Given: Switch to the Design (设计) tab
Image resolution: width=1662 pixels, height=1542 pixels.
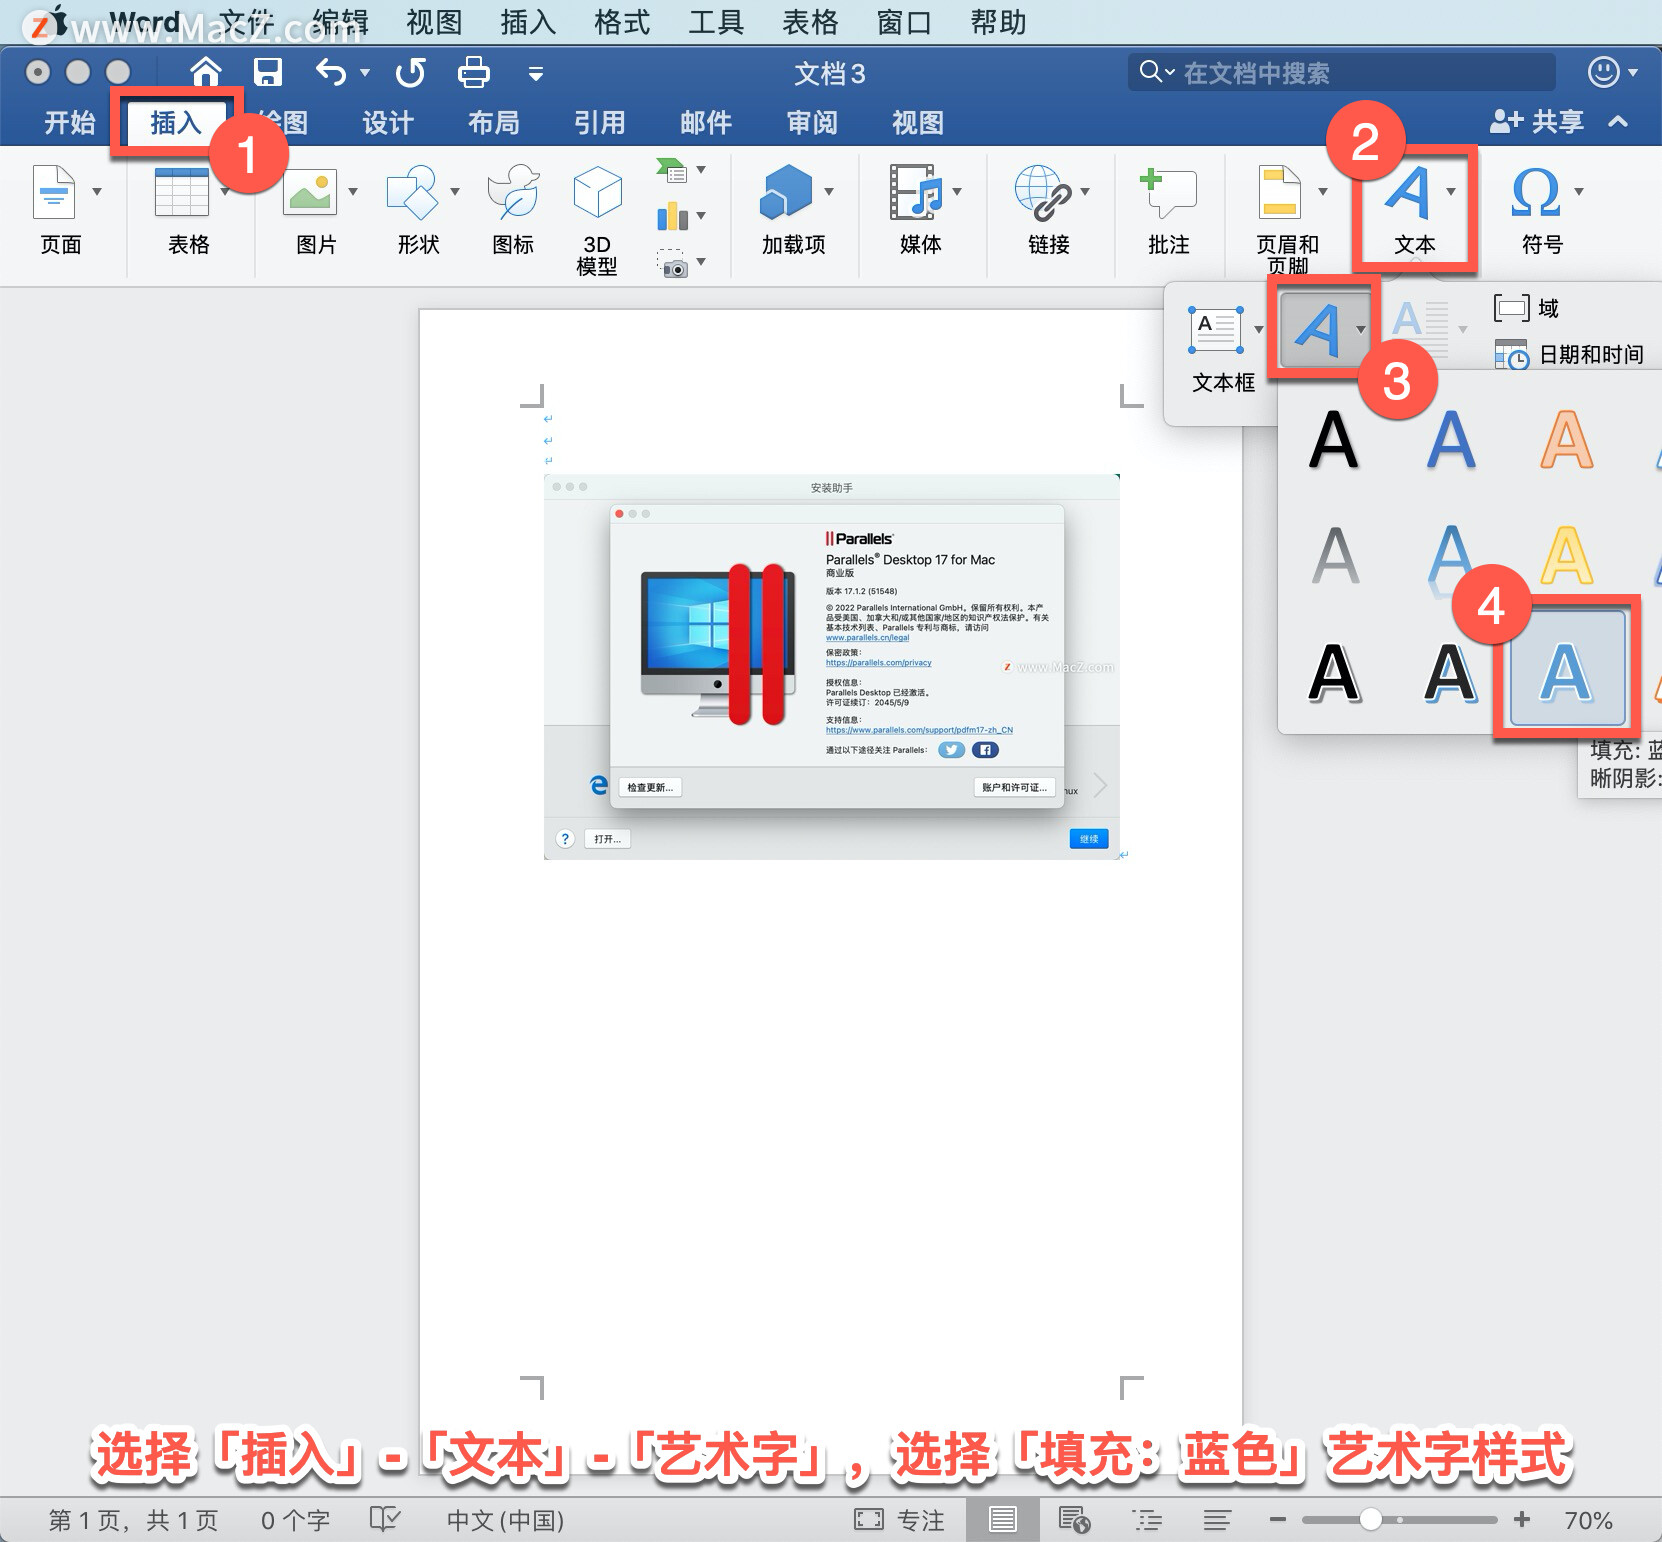Looking at the screenshot, I should pyautogui.click(x=388, y=122).
